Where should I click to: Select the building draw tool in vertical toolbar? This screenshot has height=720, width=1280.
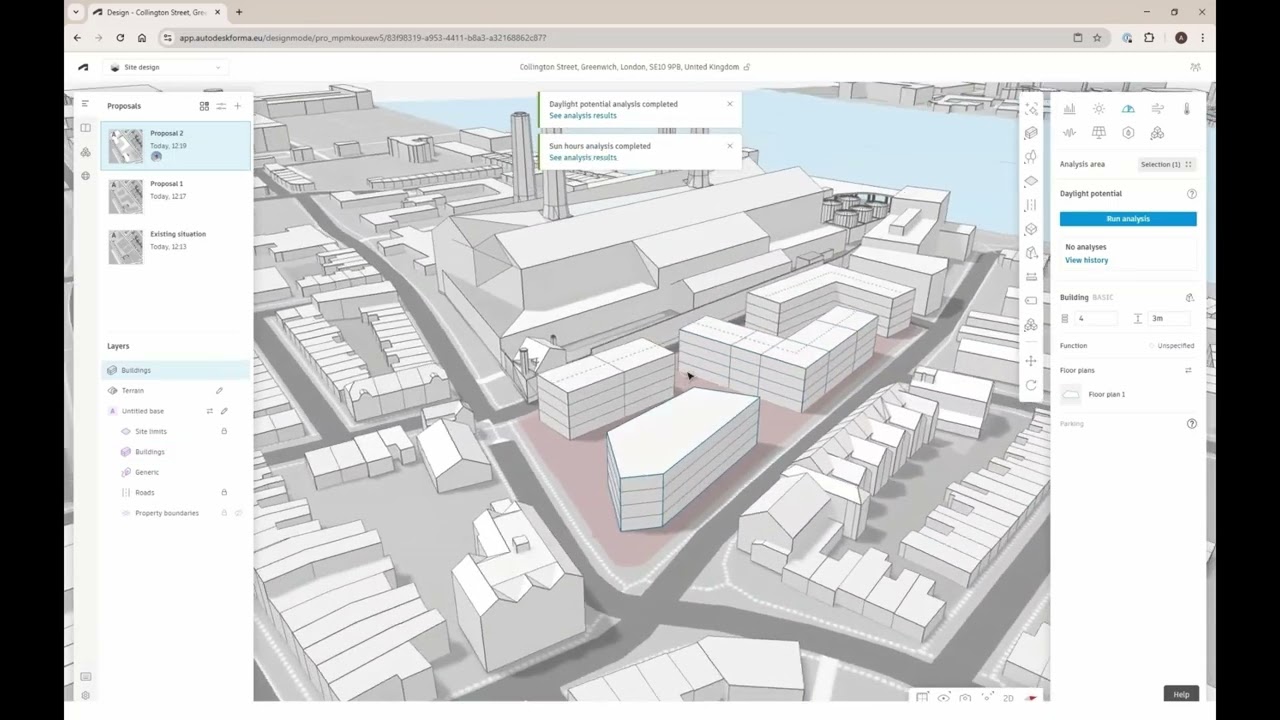[1031, 132]
